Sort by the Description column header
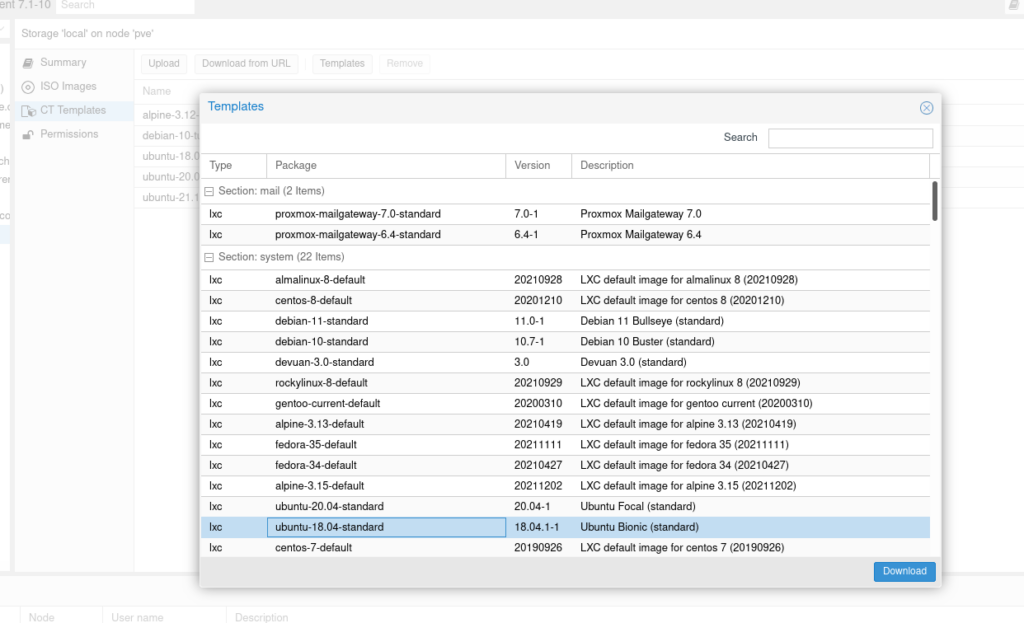The height and width of the screenshot is (623, 1024). [750, 166]
